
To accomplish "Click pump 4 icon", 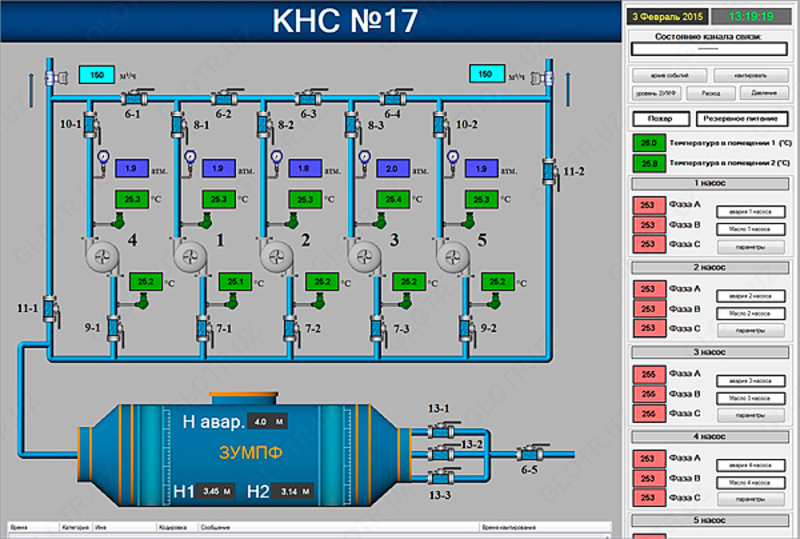I will tap(101, 258).
